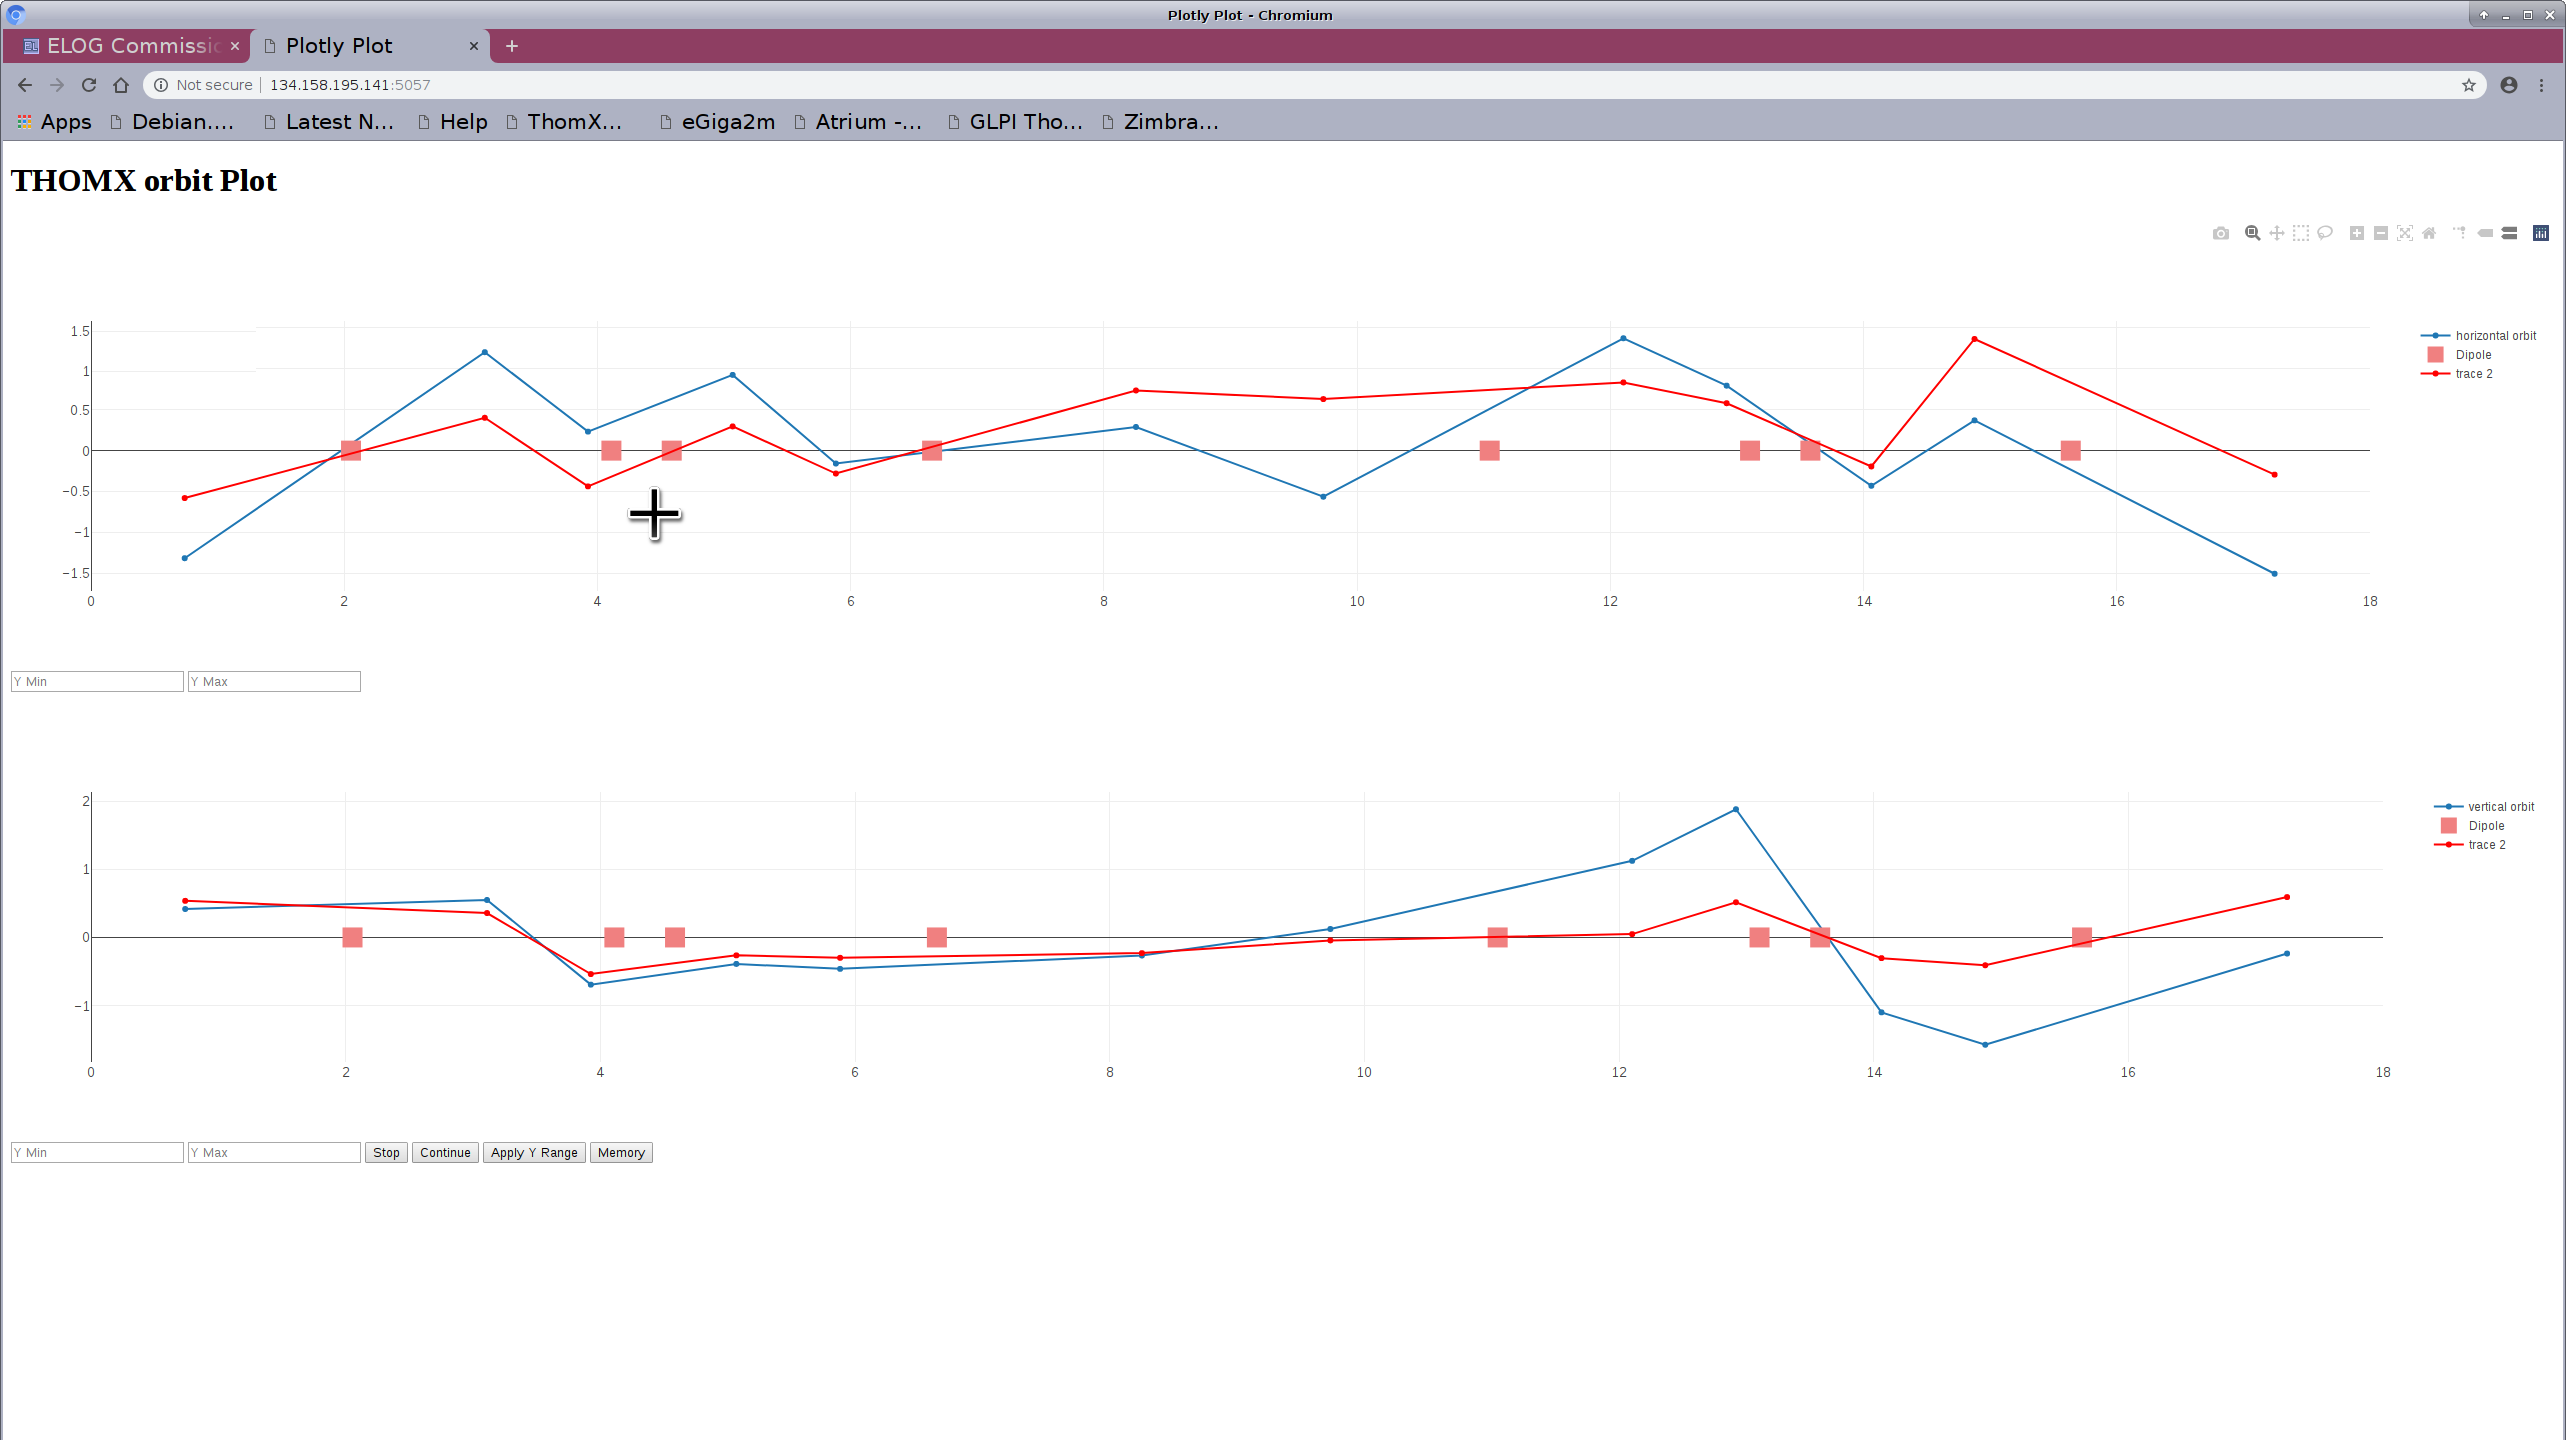The width and height of the screenshot is (2566, 1440).
Task: Download plot as PNG camera icon
Action: coord(2220,233)
